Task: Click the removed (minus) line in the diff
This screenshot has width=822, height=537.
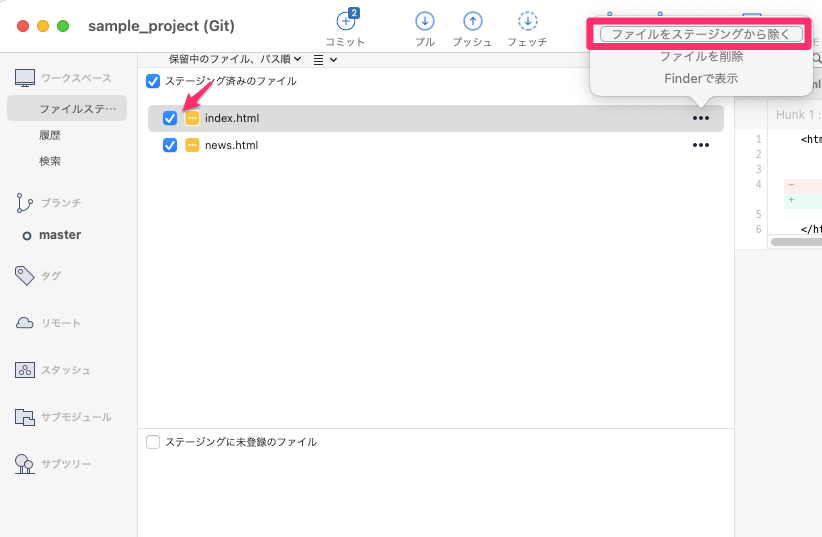Action: click(x=803, y=185)
